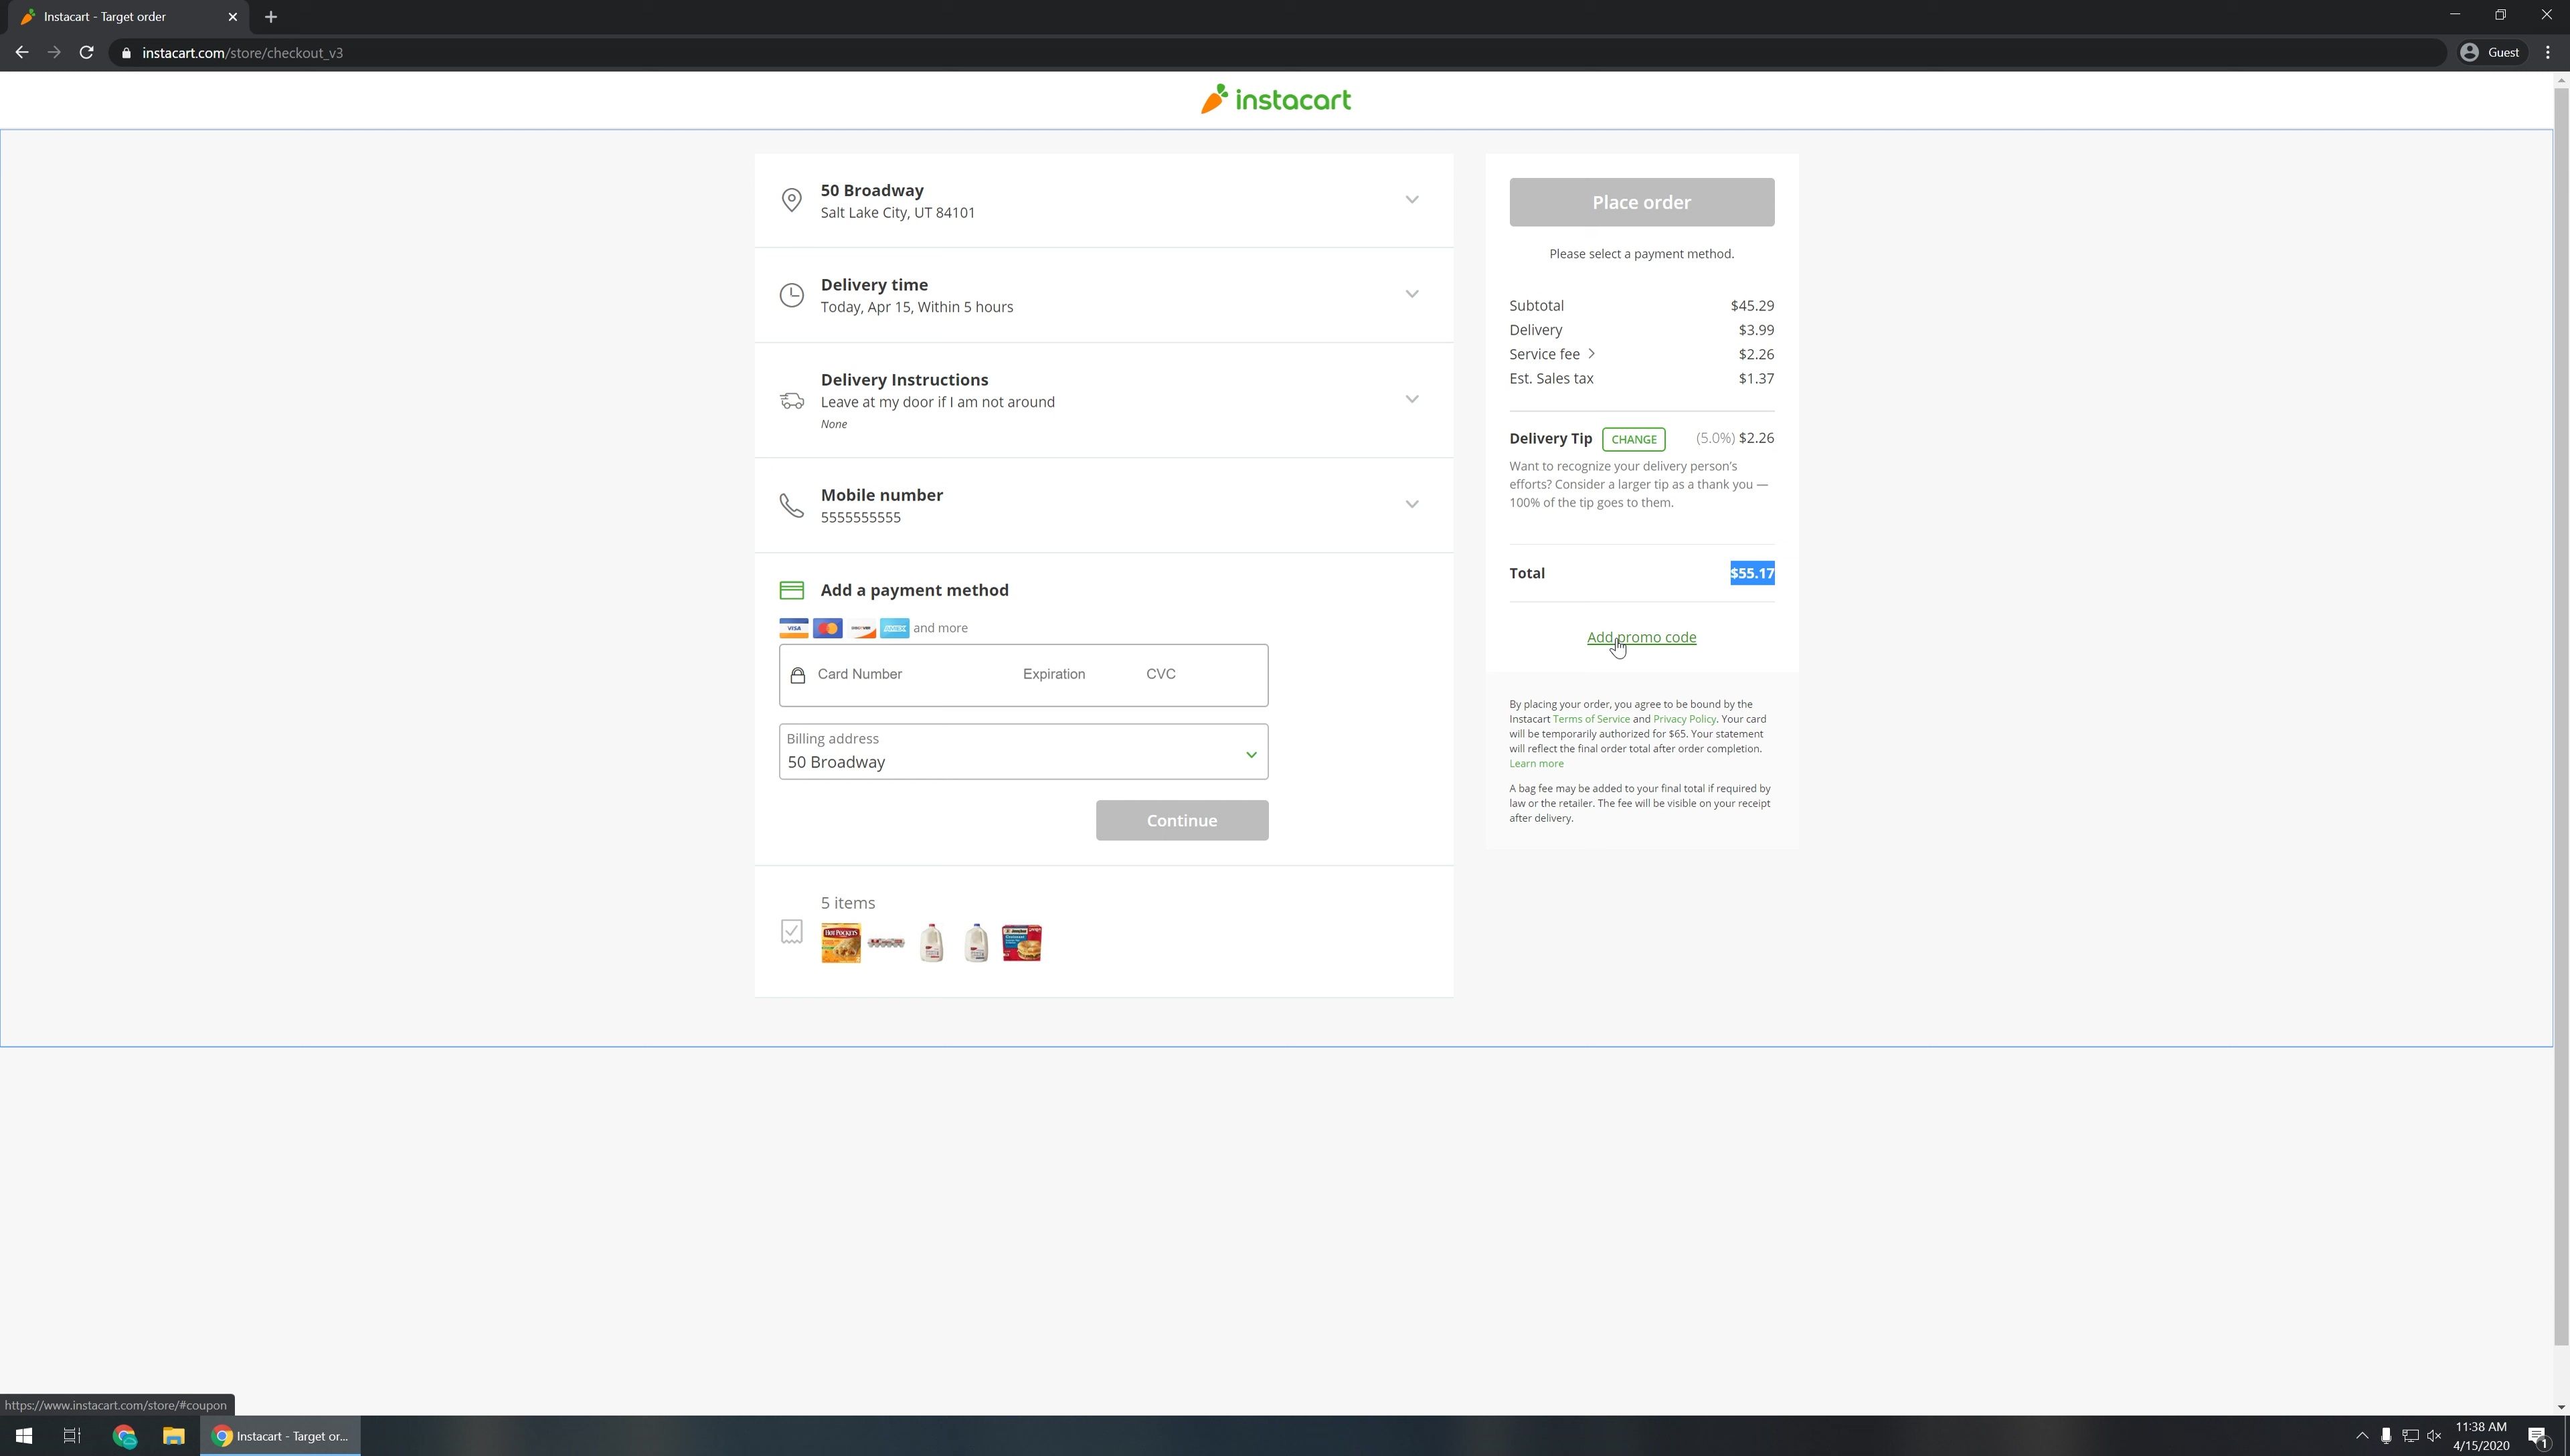Click the Continue button
Screen dimensions: 2570x1456
(1181, 820)
